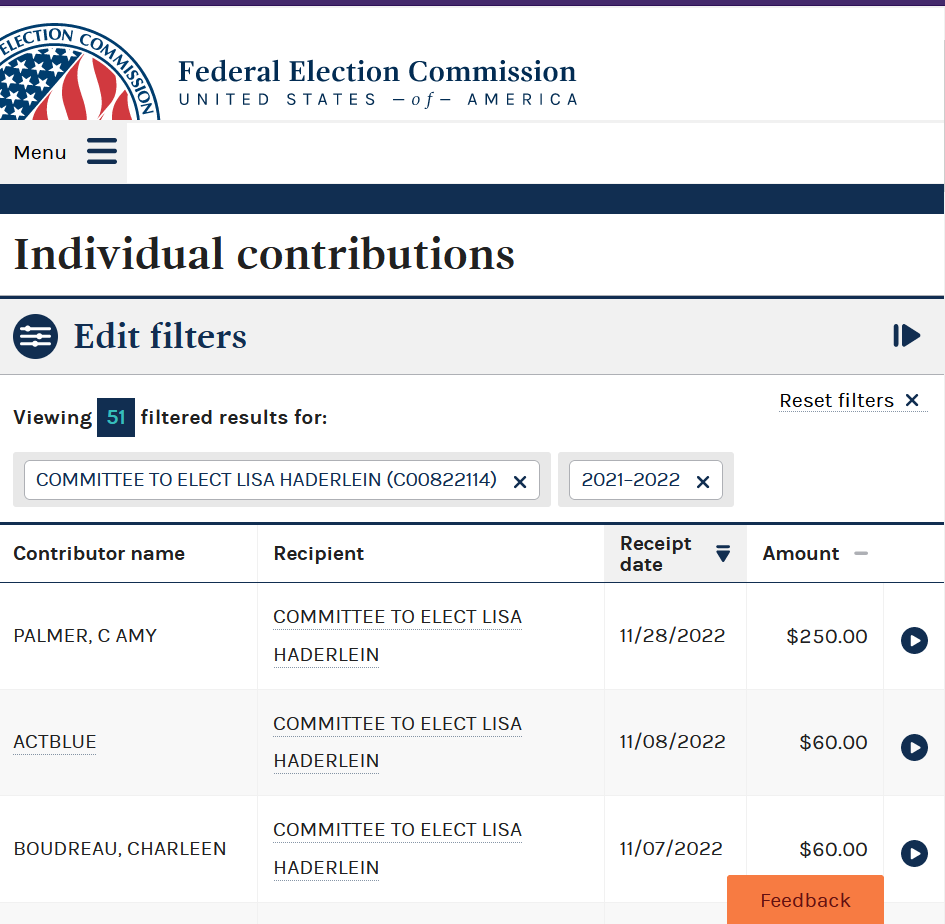Open recipient link in BOUDREAU row

tap(397, 849)
